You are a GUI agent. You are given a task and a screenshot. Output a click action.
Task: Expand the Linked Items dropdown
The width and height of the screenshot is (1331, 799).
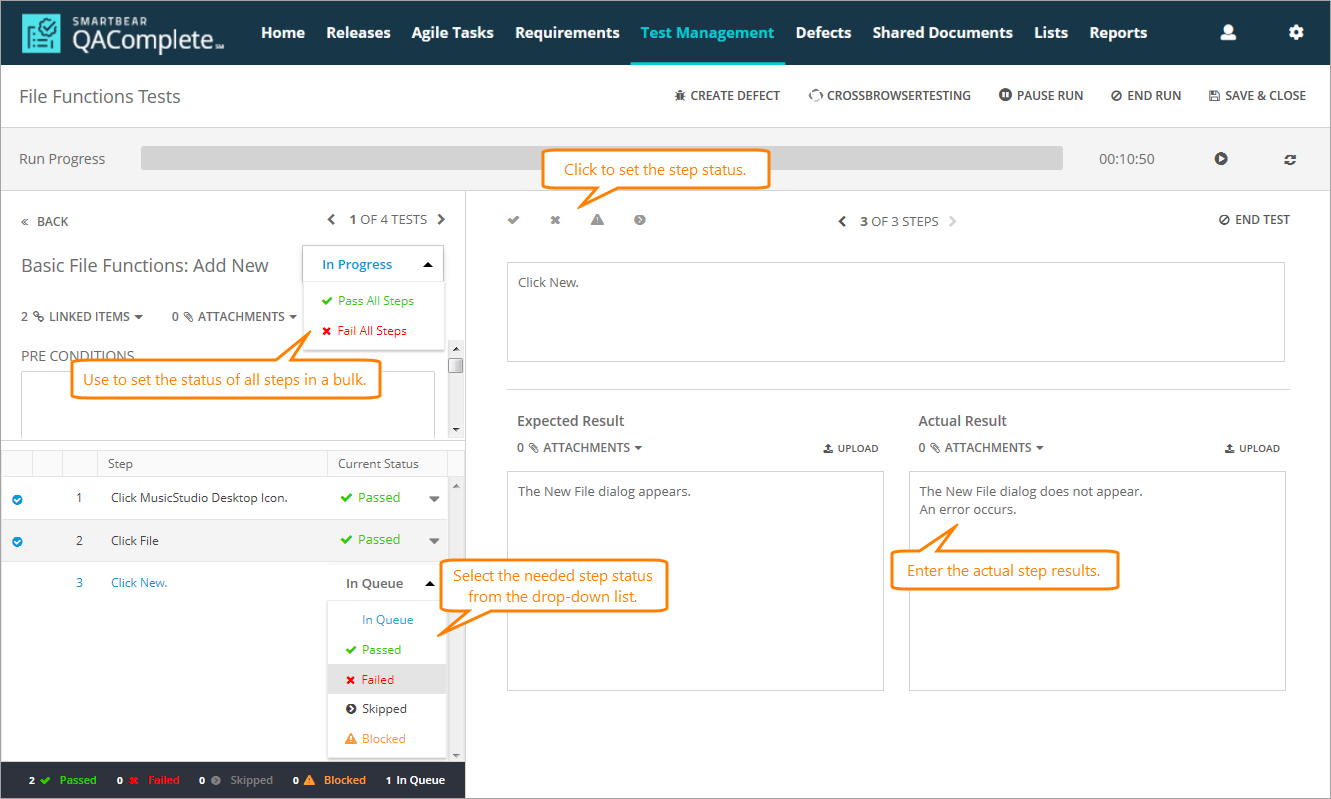pos(82,317)
